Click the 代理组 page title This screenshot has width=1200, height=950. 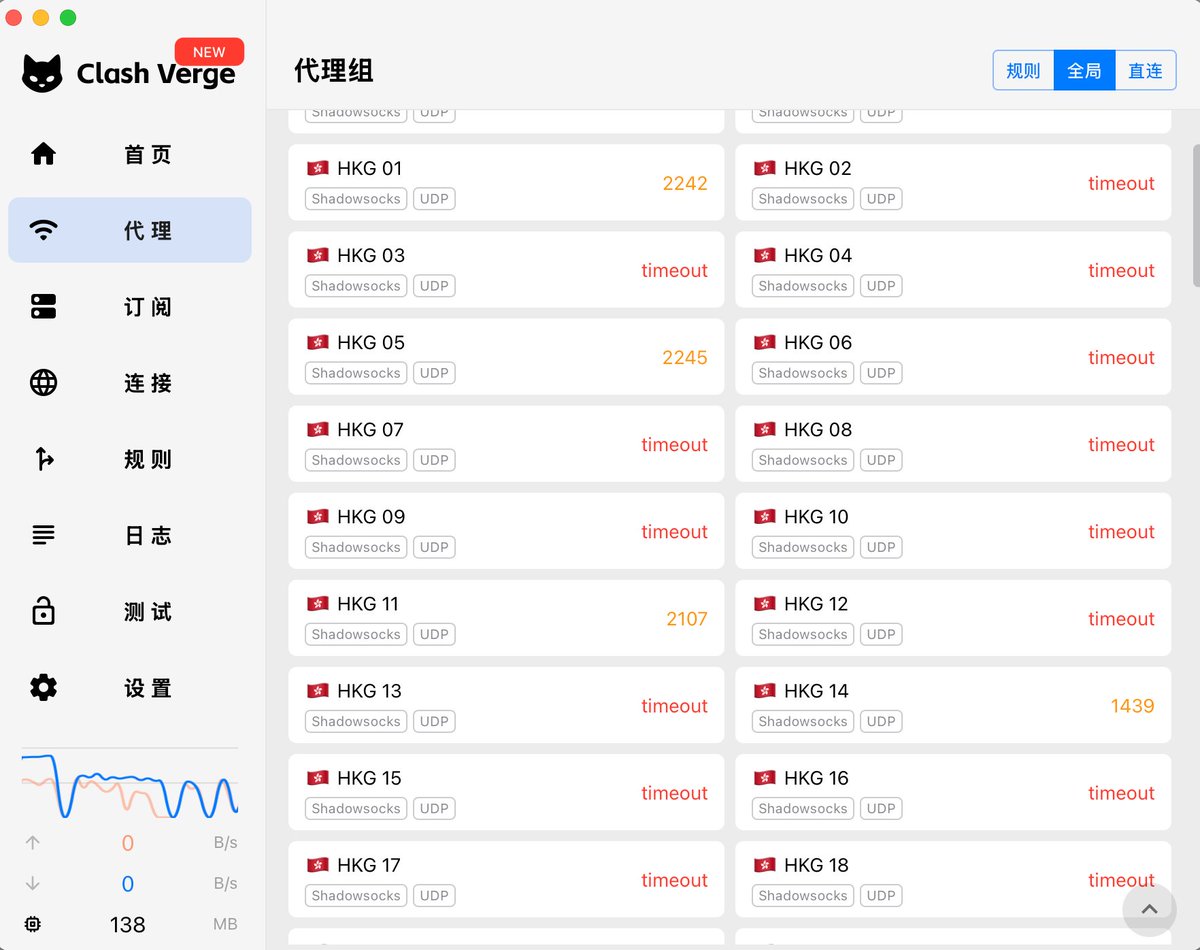[x=334, y=71]
